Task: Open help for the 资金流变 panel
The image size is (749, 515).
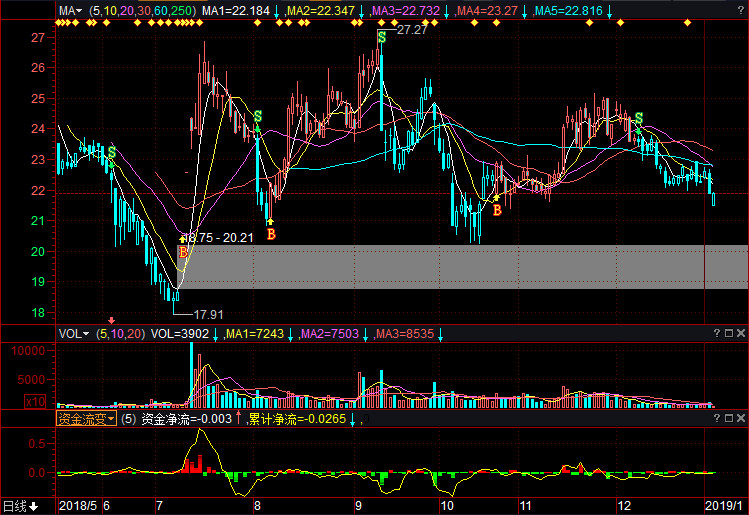Action: 717,418
